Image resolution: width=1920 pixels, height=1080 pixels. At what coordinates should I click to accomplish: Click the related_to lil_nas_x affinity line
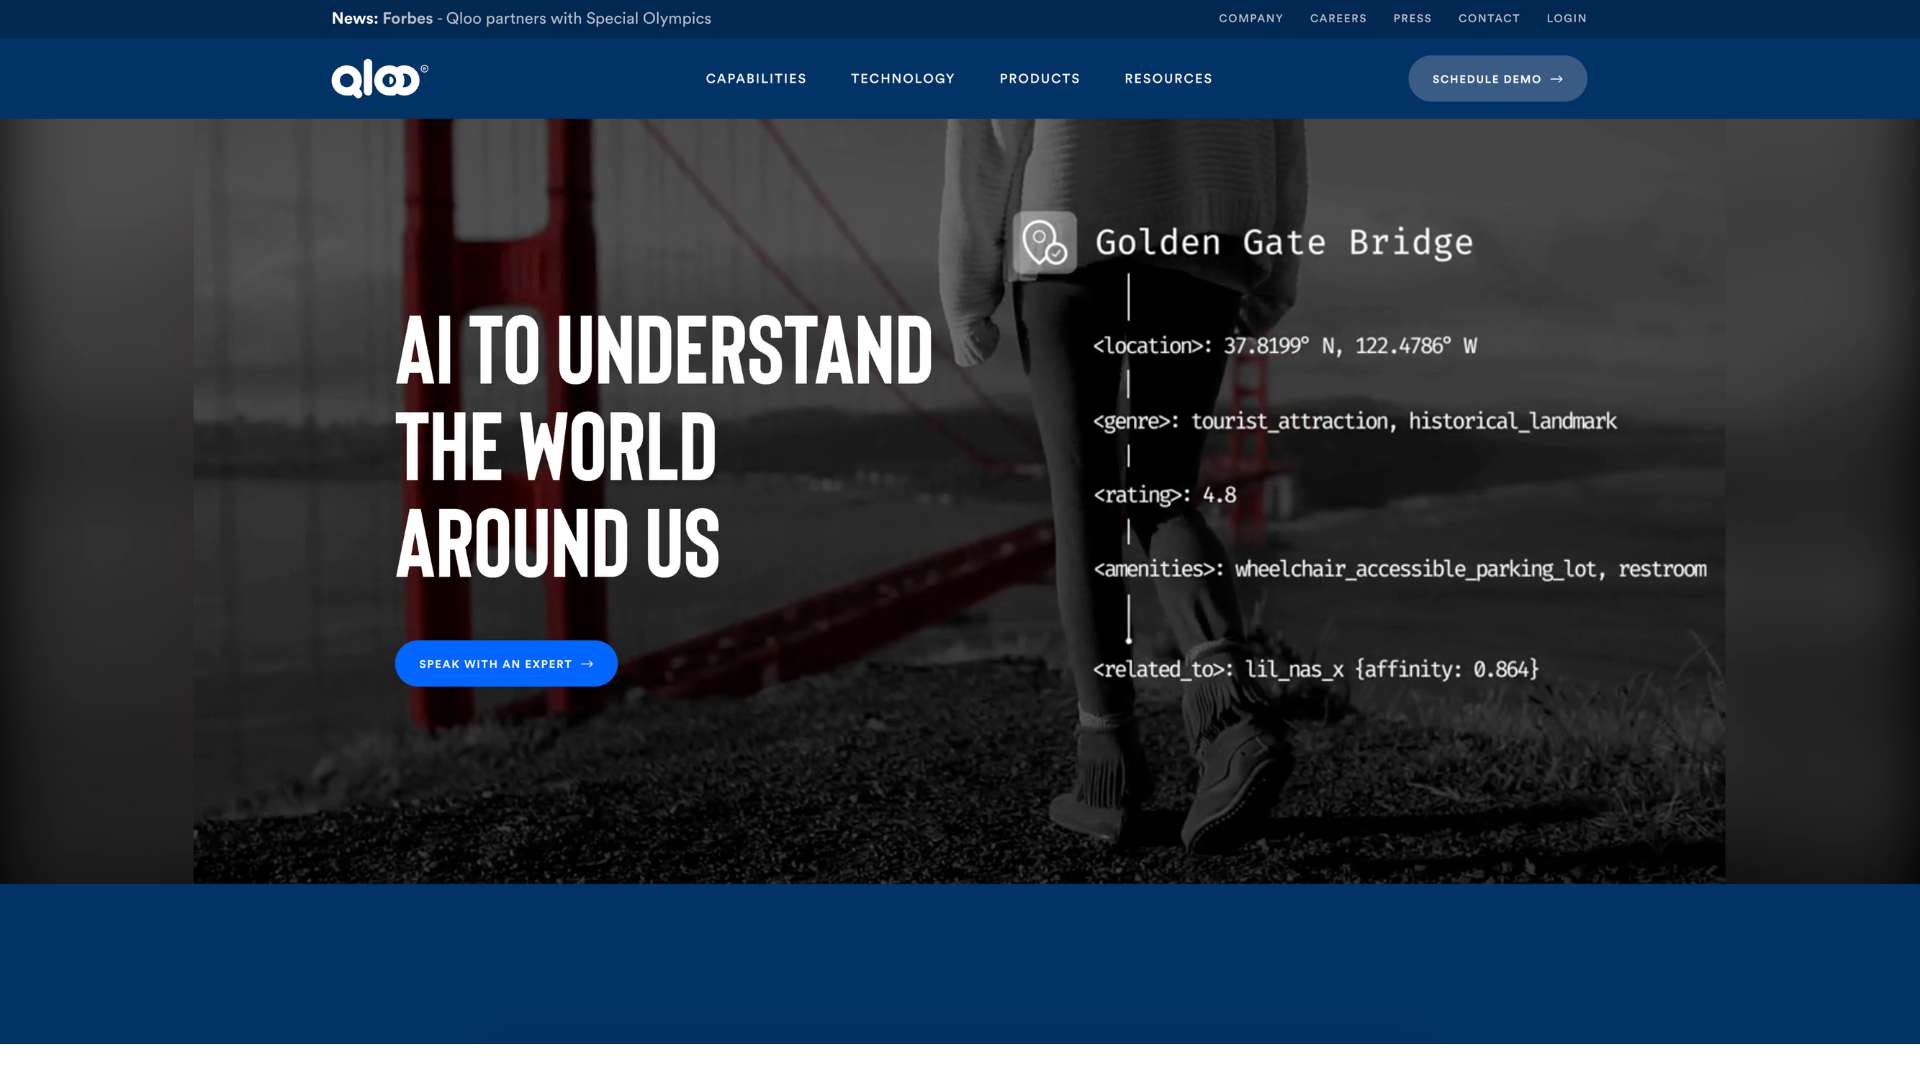tap(1316, 669)
